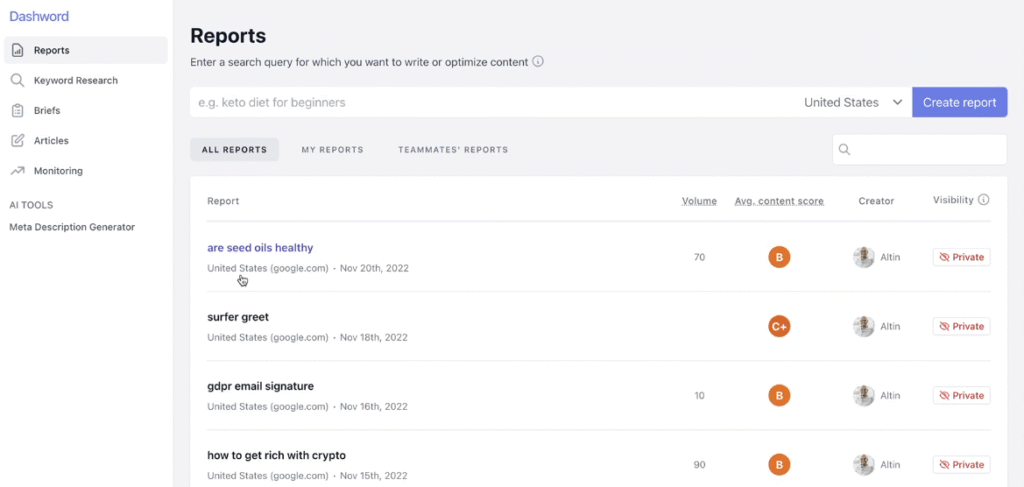The image size is (1024, 487).
Task: Click the Monitoring trend arrow icon
Action: [x=17, y=171]
